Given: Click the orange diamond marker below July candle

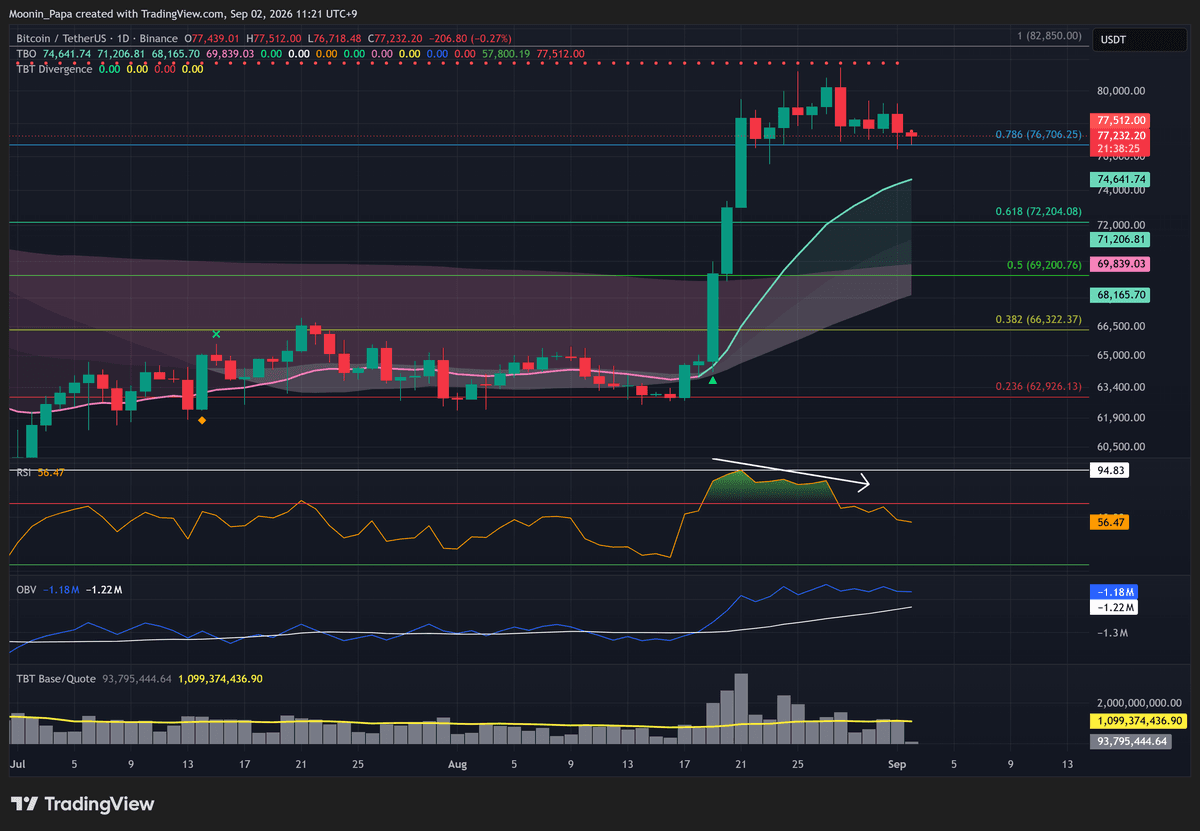Looking at the screenshot, I should click(202, 420).
